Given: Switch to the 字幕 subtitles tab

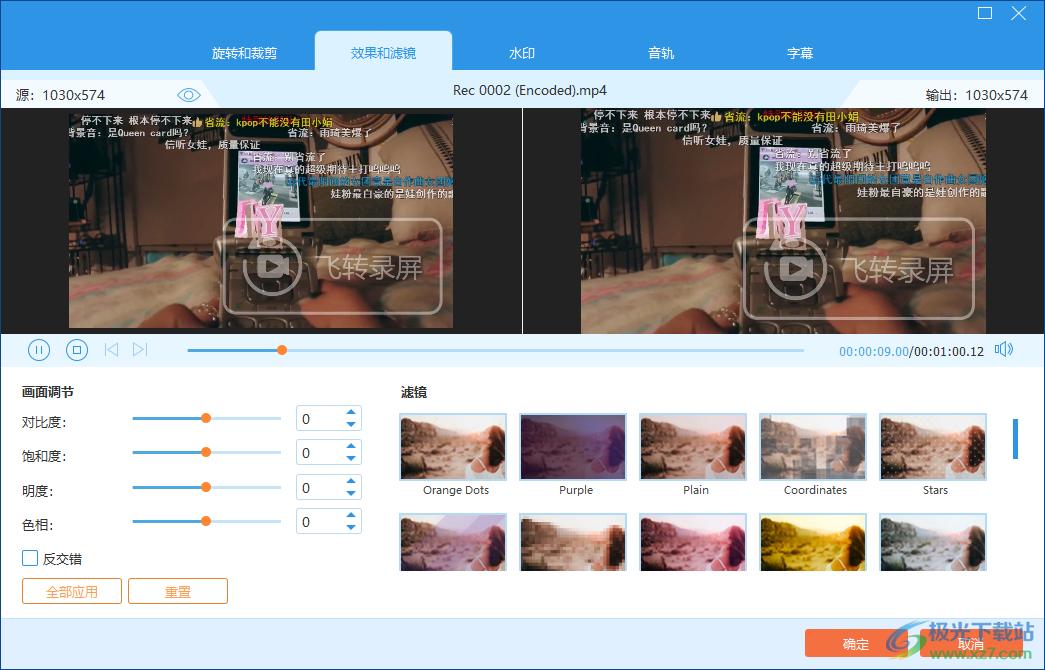Looking at the screenshot, I should point(800,52).
